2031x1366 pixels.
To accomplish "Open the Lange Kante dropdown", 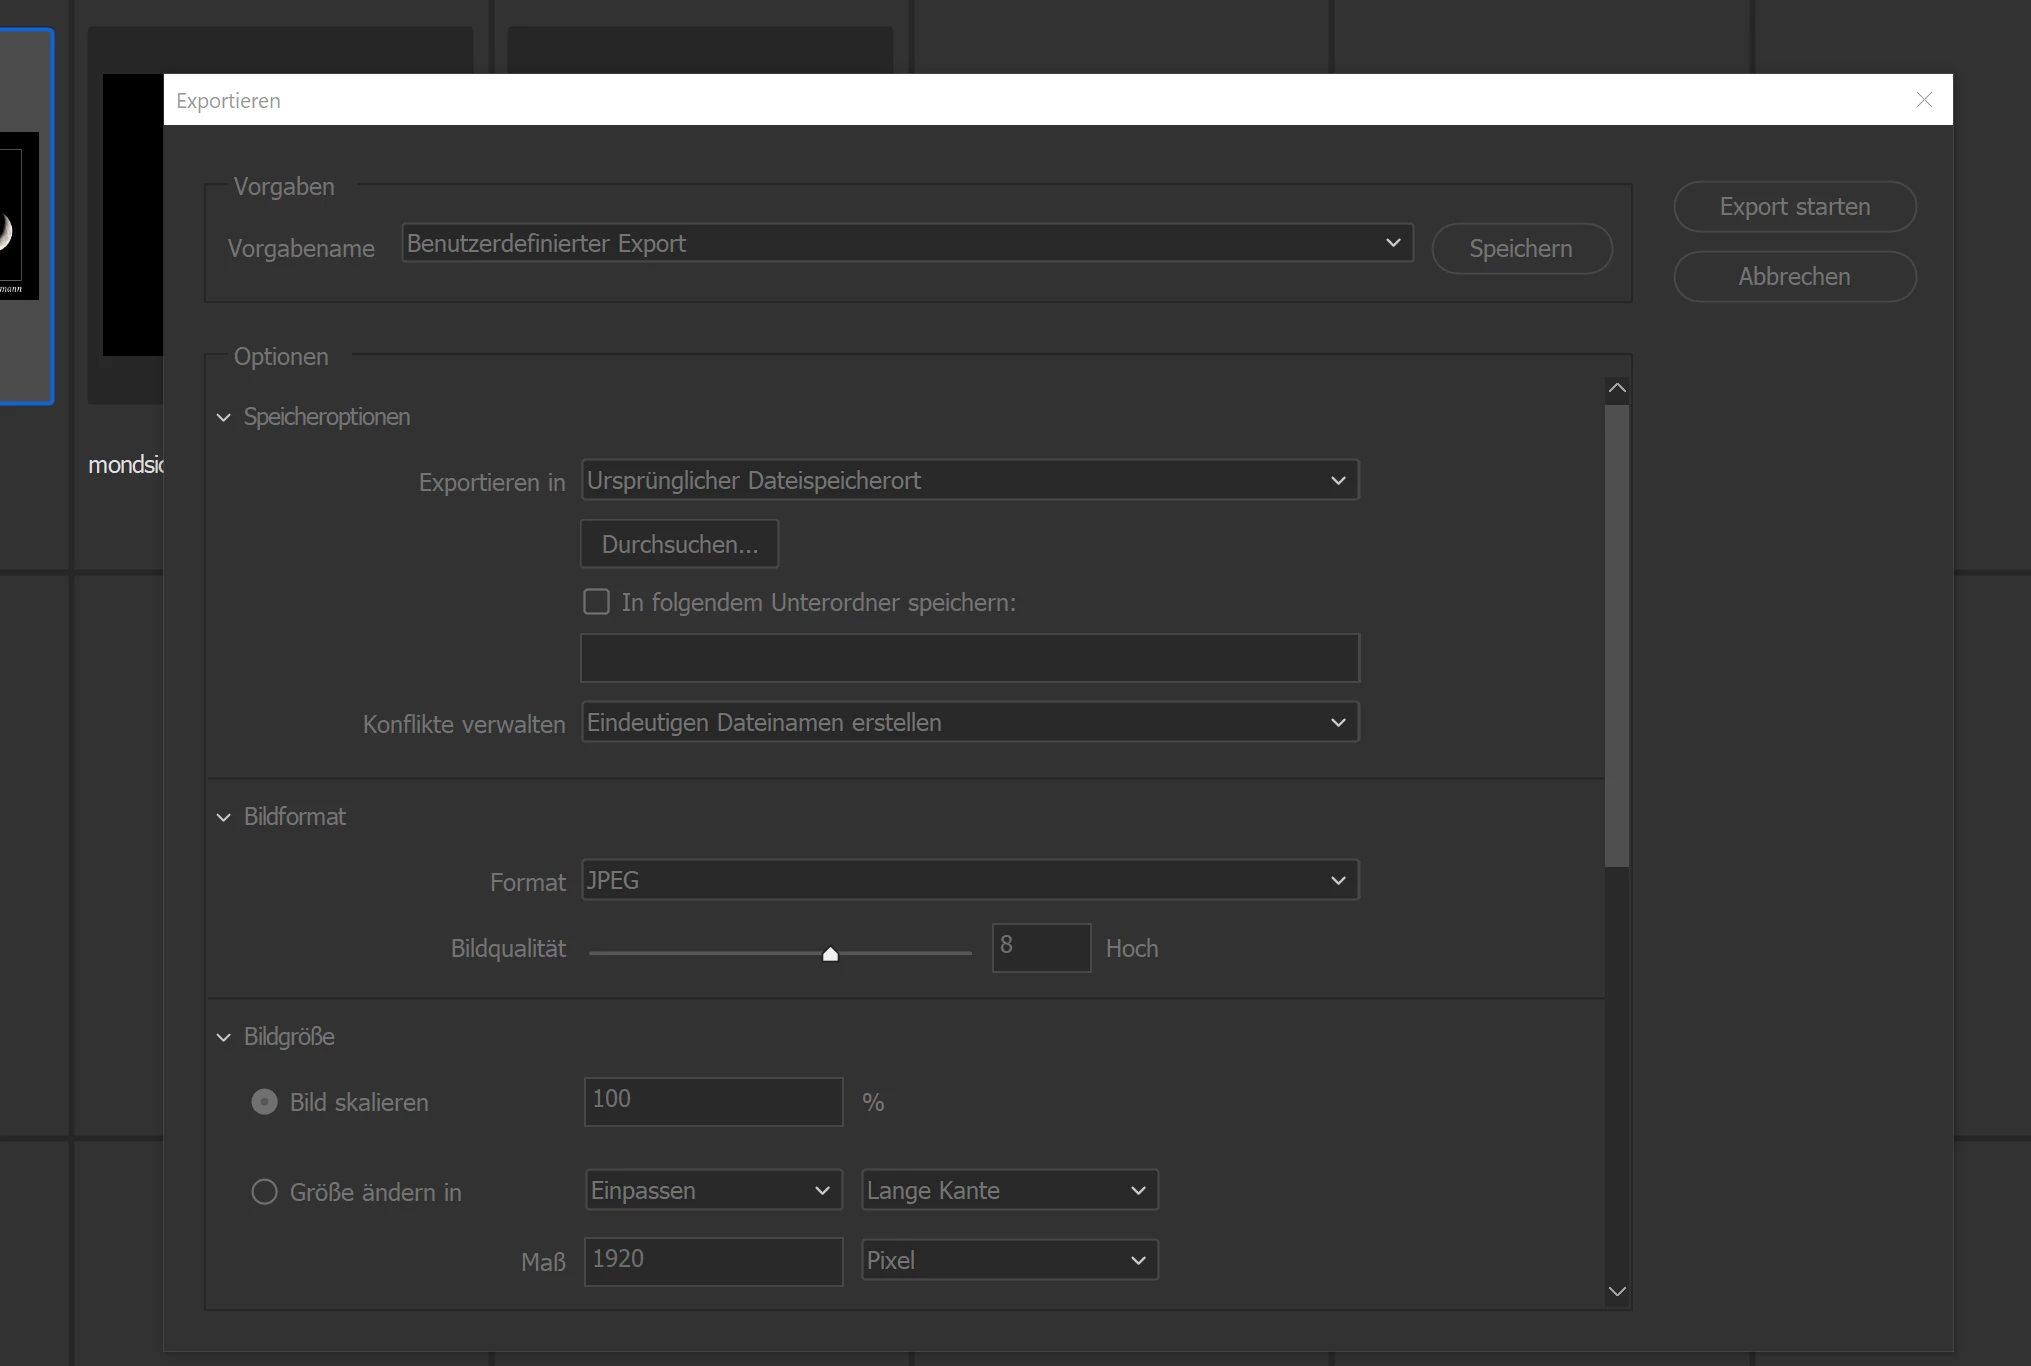I will [x=1009, y=1190].
